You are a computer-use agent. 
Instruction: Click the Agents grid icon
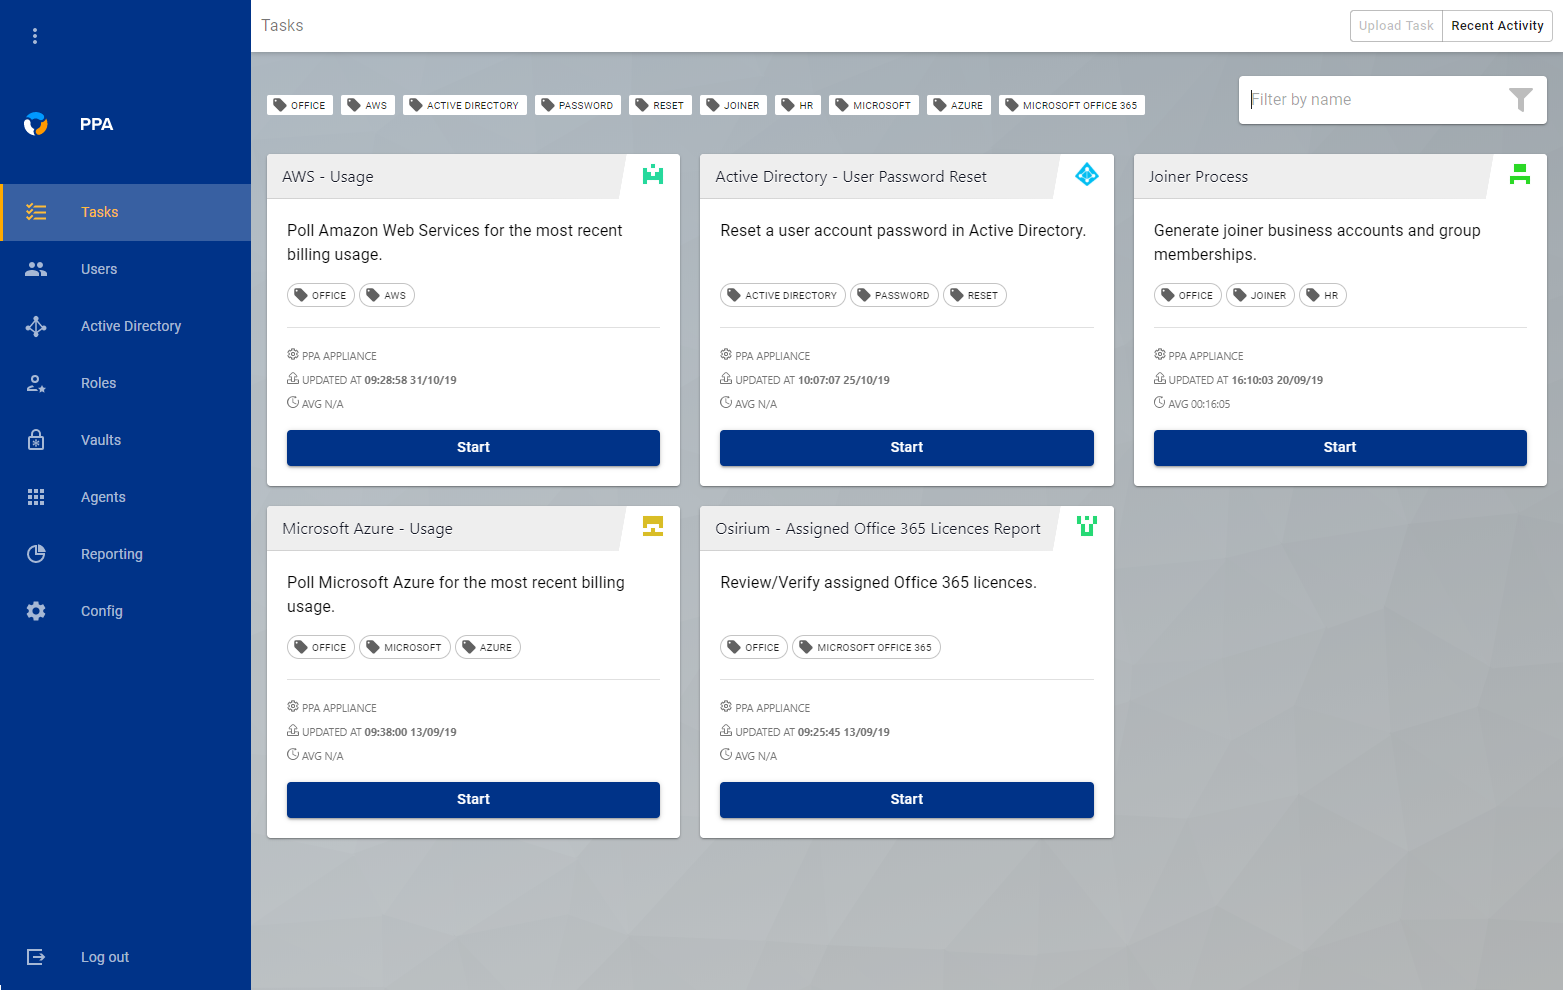tap(36, 497)
